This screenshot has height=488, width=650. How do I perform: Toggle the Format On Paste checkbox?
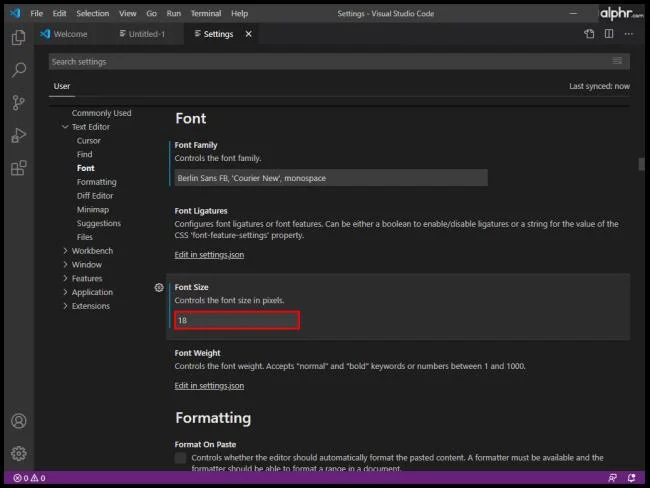(x=180, y=458)
